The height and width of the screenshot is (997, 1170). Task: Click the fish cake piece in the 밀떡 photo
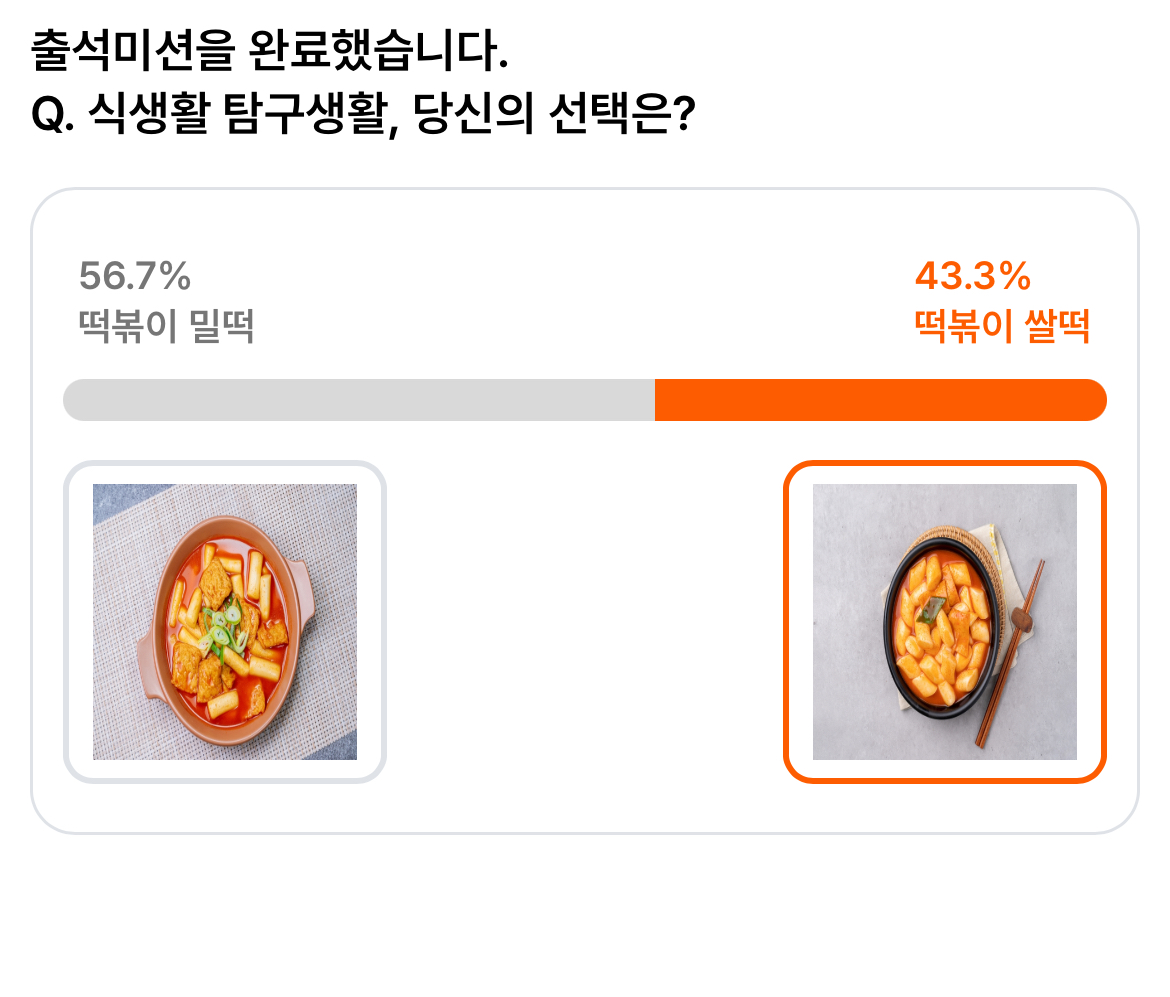pyautogui.click(x=216, y=582)
